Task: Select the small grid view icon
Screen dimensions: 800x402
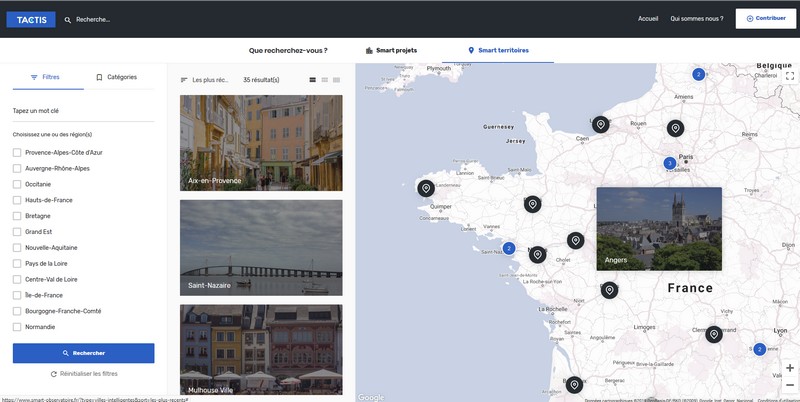Action: click(x=336, y=80)
